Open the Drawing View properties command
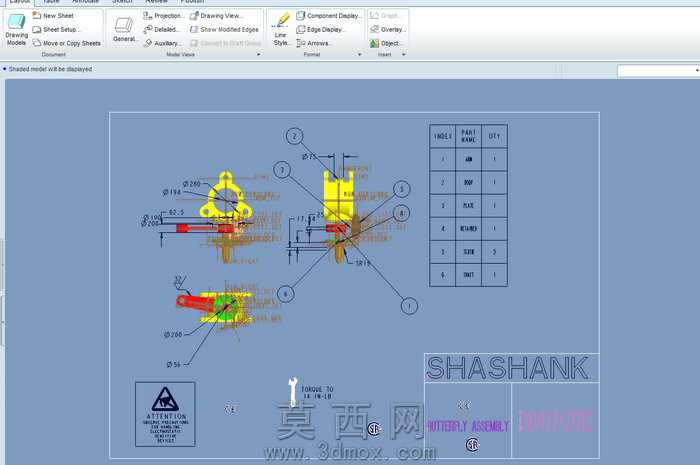Viewport: 700px width, 465px height. point(217,16)
